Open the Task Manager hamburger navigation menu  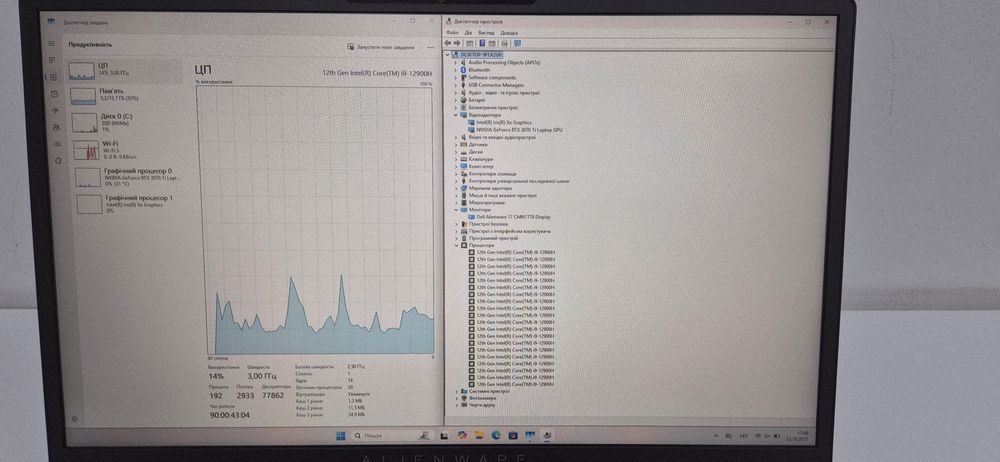(x=52, y=43)
